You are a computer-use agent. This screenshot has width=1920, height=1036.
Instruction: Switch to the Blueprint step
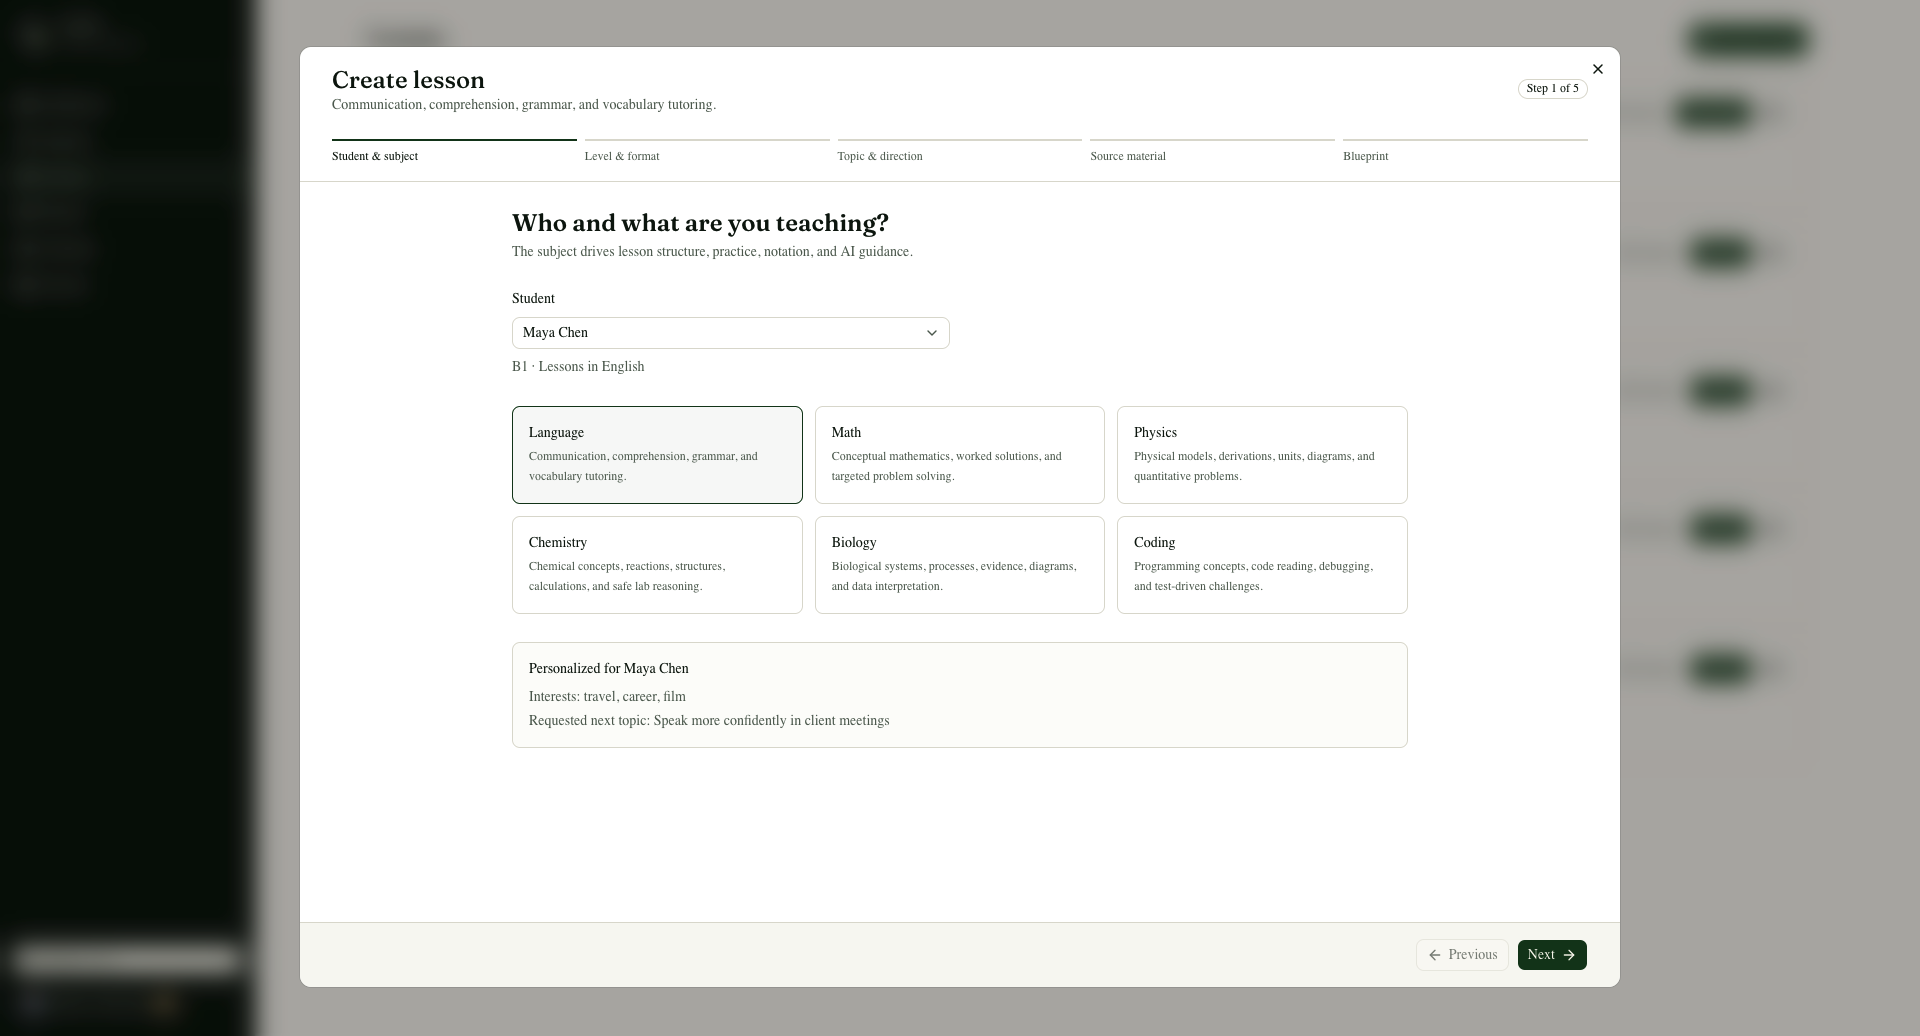tap(1465, 152)
